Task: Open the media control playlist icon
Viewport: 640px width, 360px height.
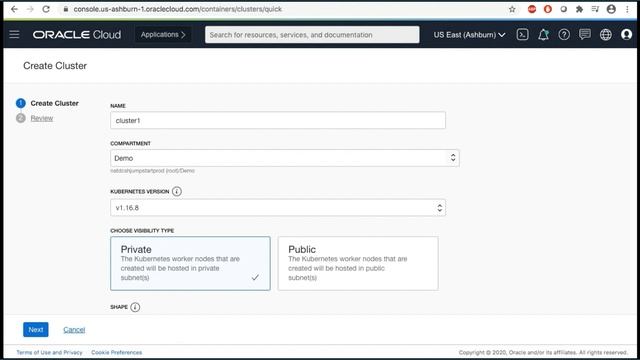Action: point(595,9)
